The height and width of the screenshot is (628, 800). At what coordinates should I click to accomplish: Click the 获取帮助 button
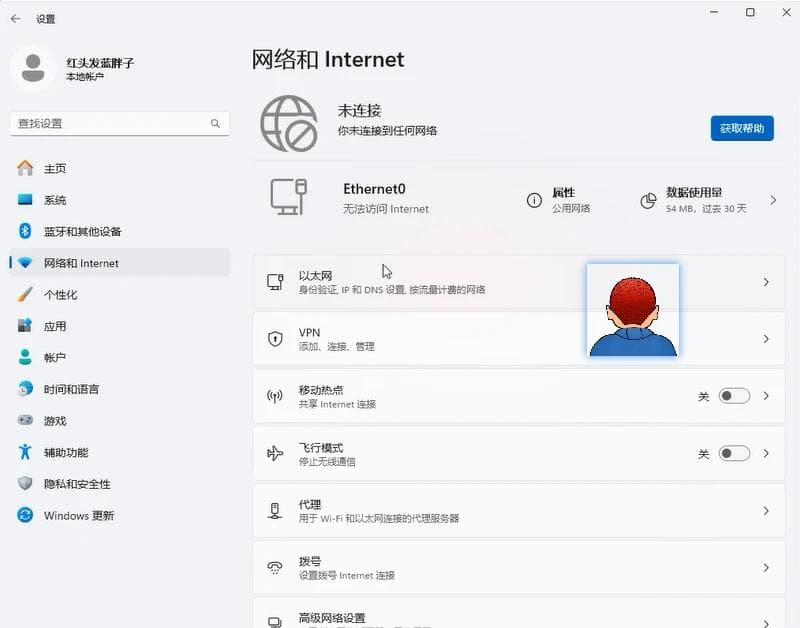pos(742,128)
